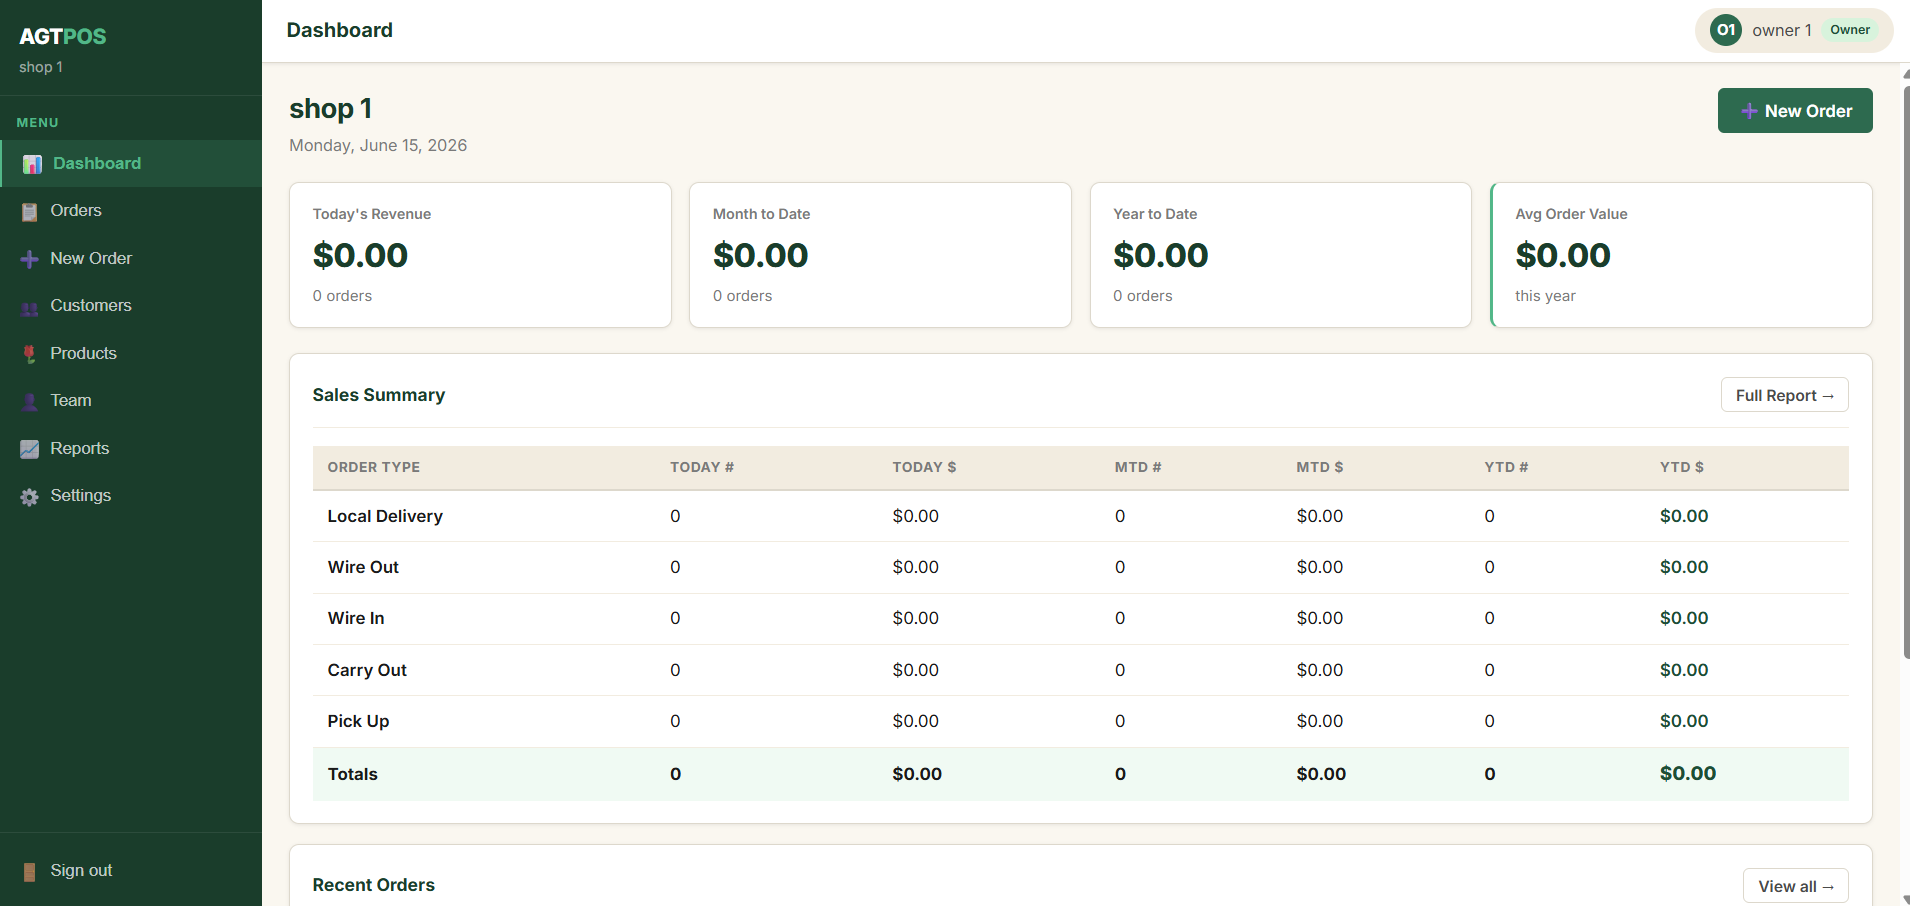This screenshot has height=906, width=1910.
Task: Click the YTD $ column header
Action: (1682, 467)
